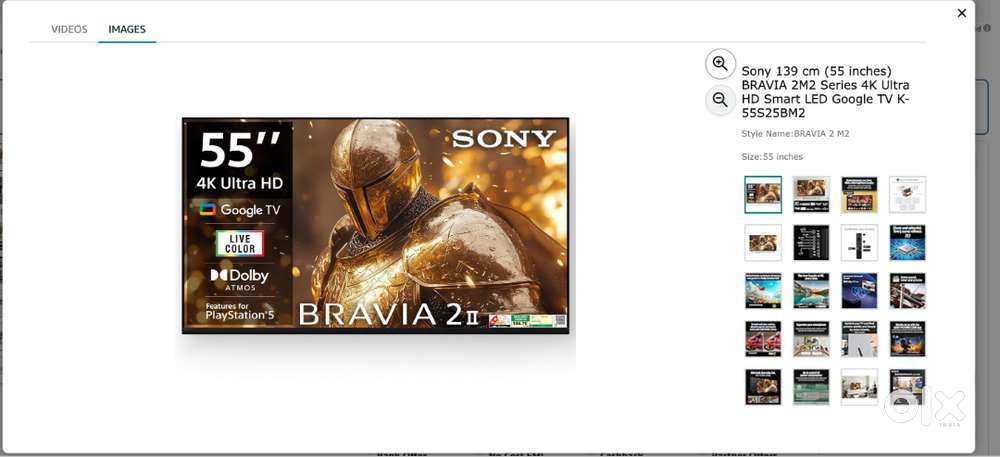Close the image viewer popup
Image resolution: width=1000 pixels, height=457 pixels.
(962, 13)
